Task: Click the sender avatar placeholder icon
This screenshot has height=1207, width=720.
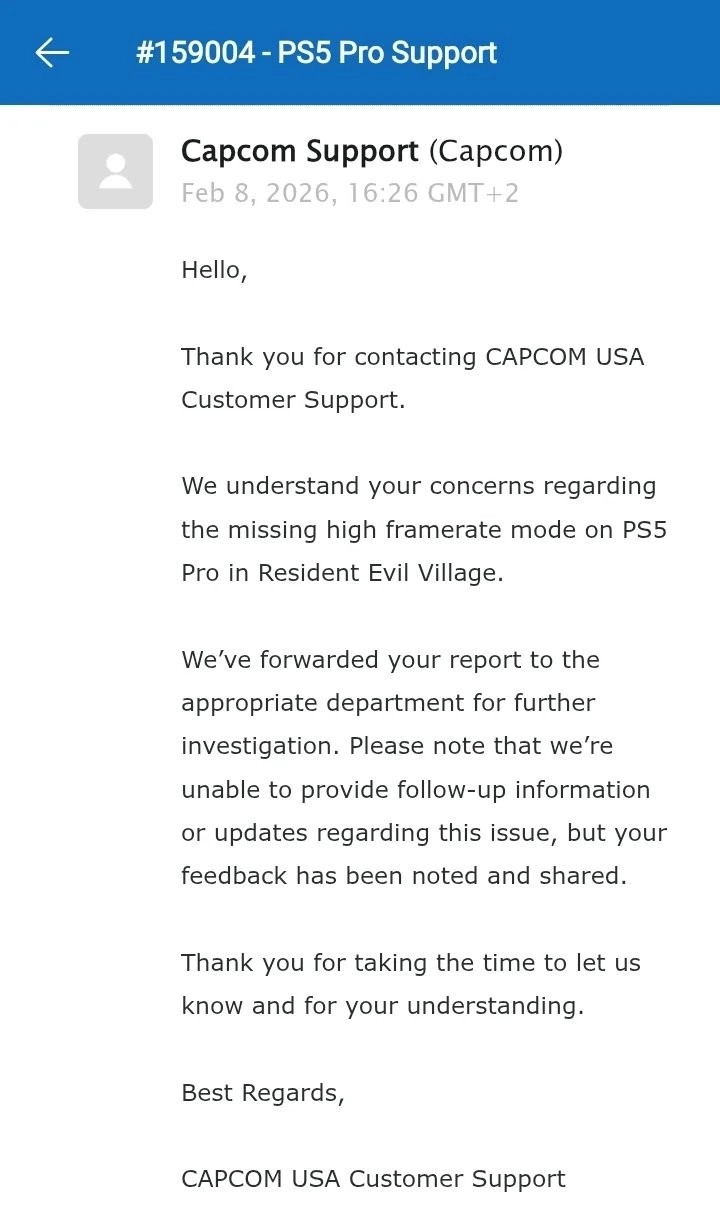Action: tap(116, 172)
